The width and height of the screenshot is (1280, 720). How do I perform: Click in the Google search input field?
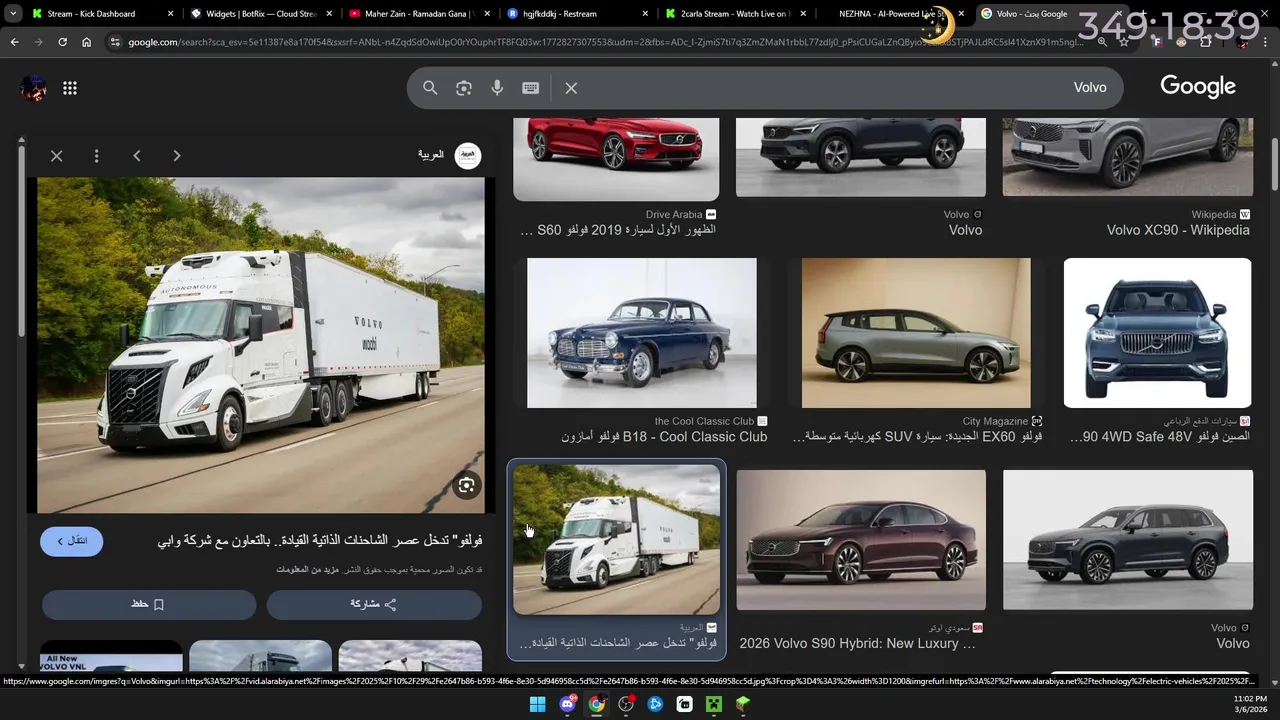pos(830,88)
